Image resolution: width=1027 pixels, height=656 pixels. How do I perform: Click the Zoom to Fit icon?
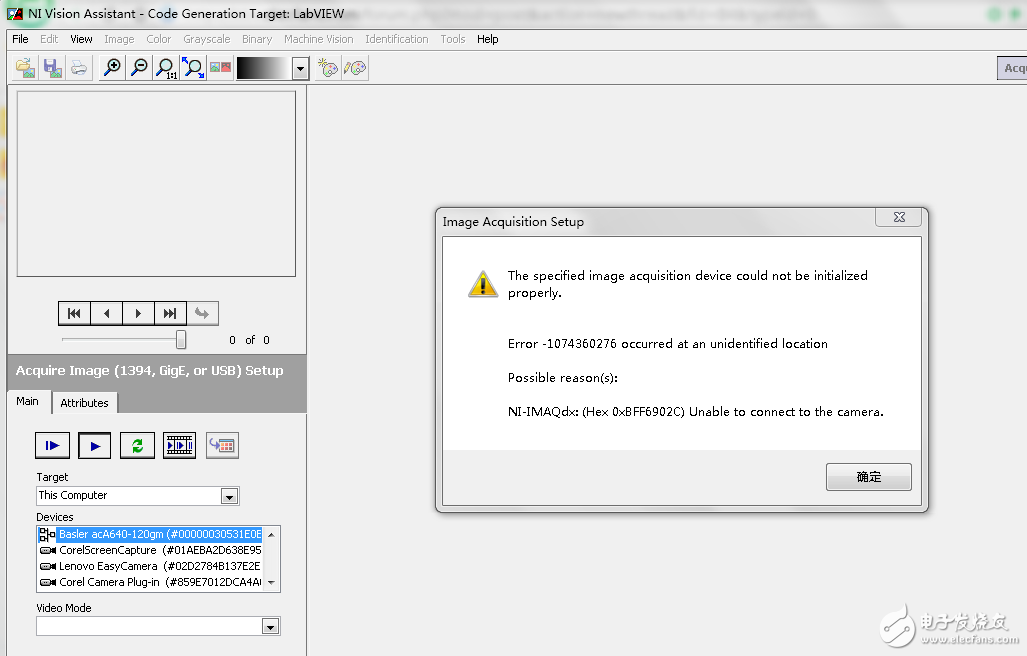click(x=193, y=67)
